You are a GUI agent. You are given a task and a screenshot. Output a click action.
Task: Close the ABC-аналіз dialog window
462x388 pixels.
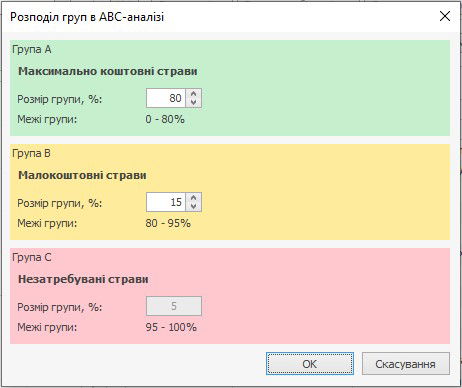445,16
